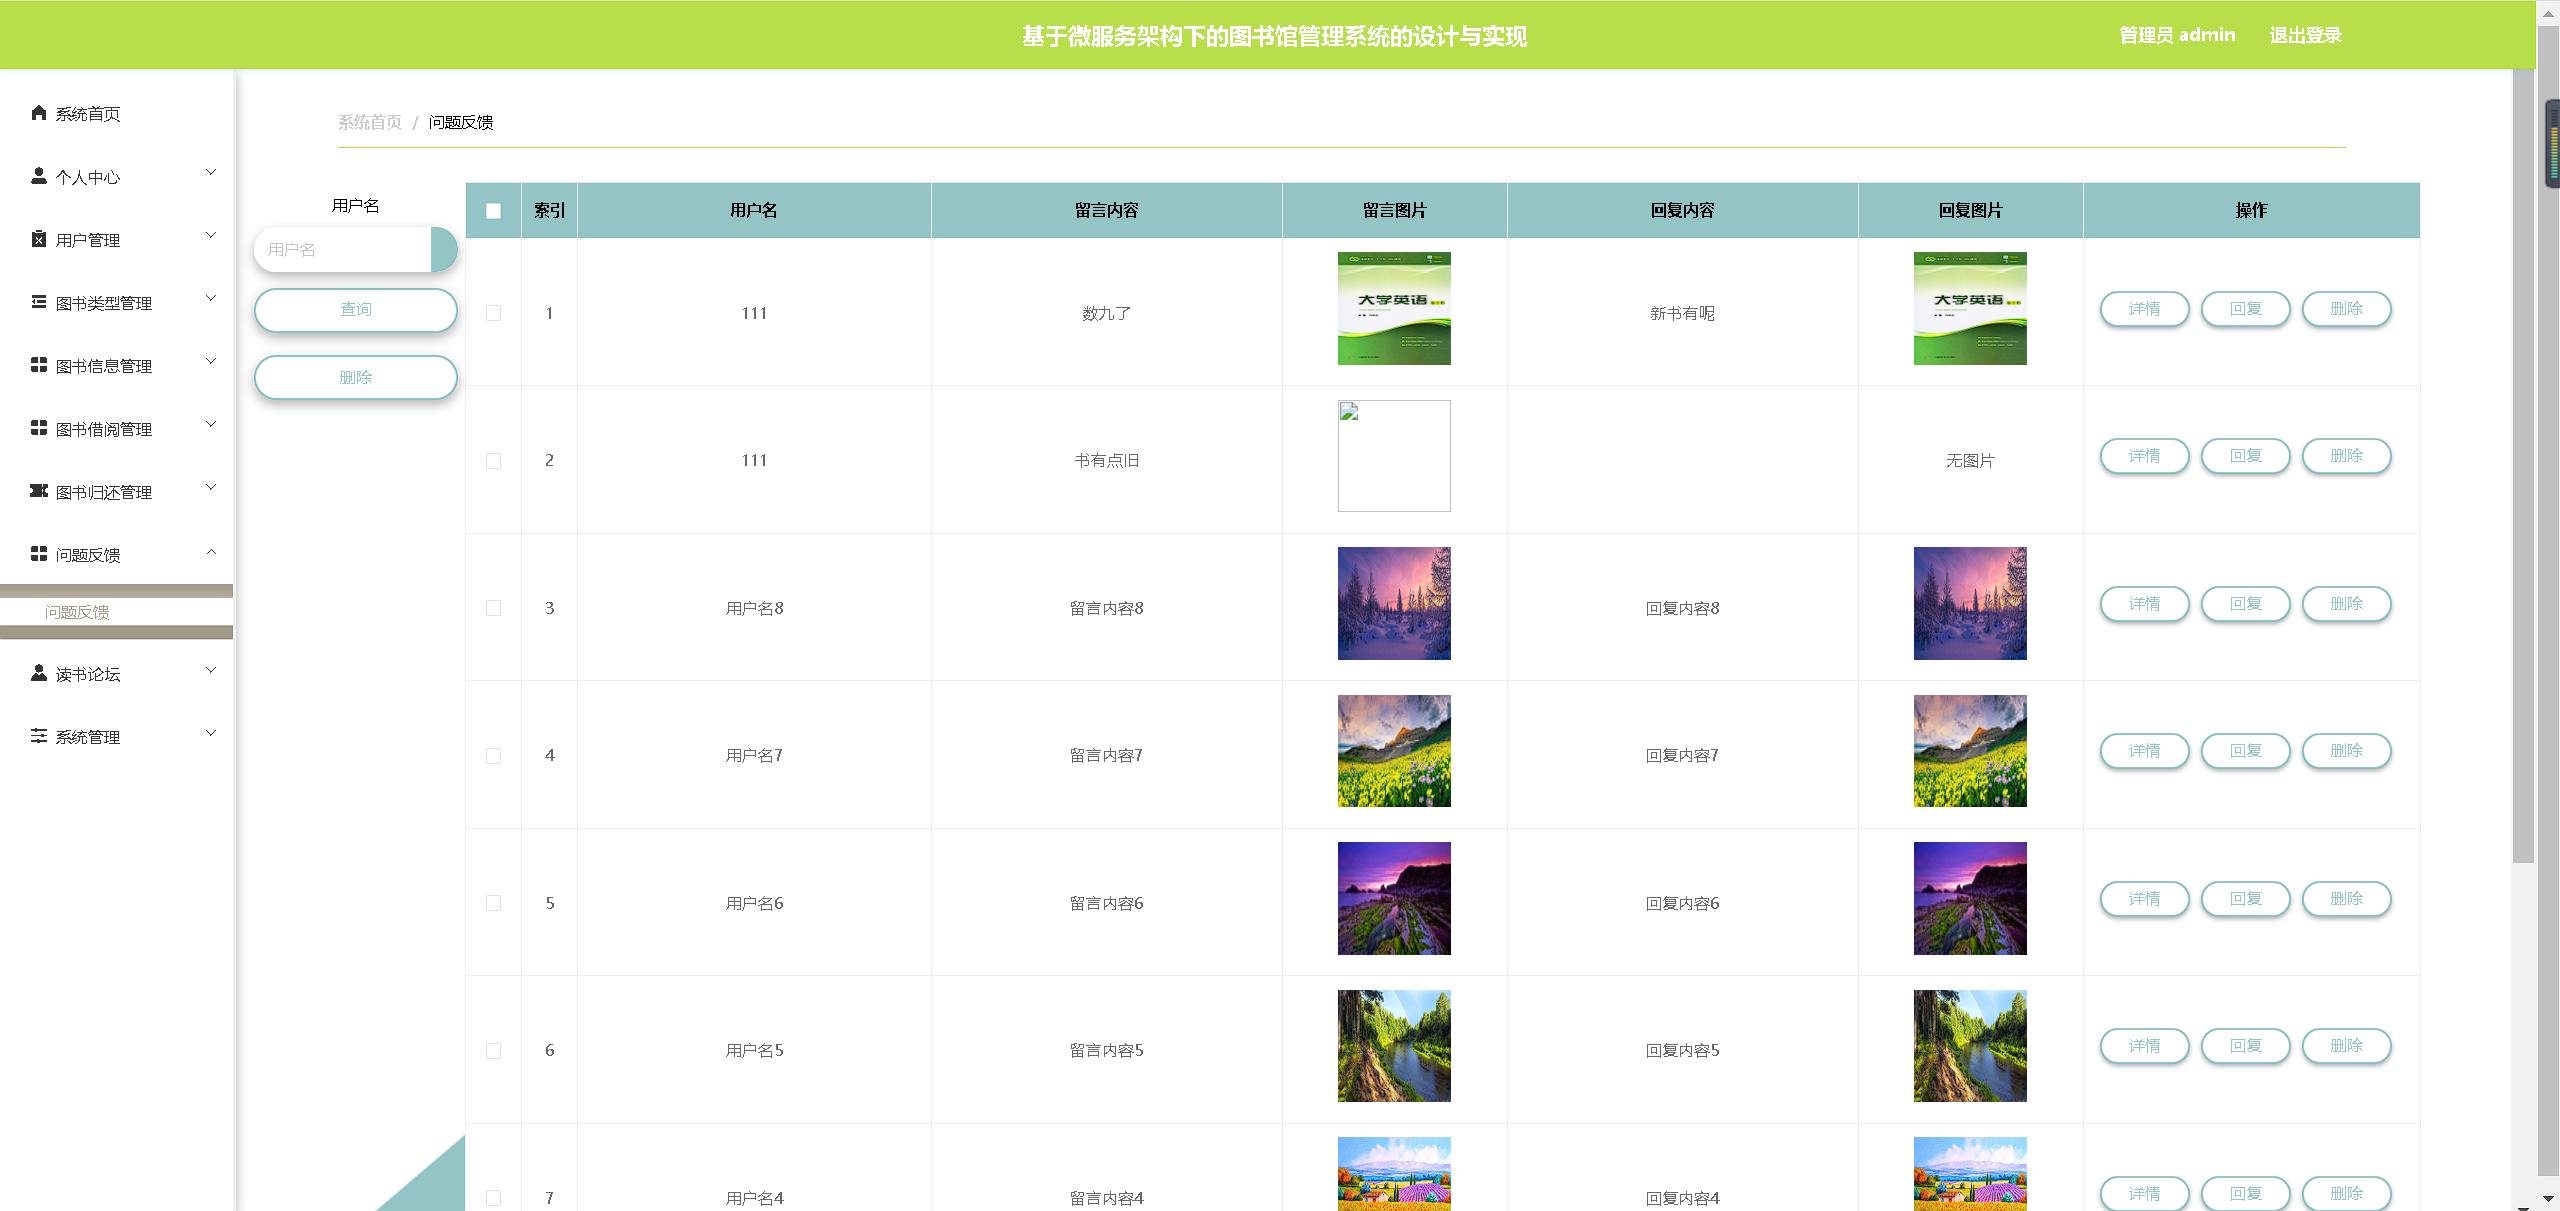Image resolution: width=2560 pixels, height=1211 pixels.
Task: Open the 问题反馈 submenu item
Action: click(x=77, y=611)
